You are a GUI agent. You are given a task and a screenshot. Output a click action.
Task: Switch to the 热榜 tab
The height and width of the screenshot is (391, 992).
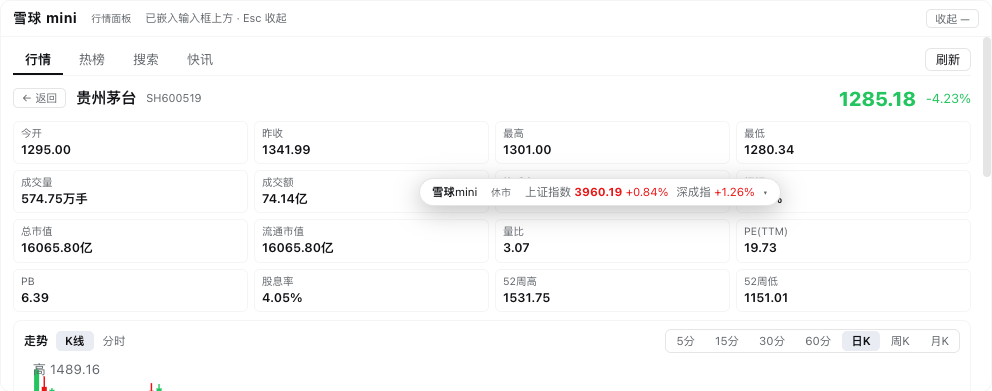tap(92, 60)
